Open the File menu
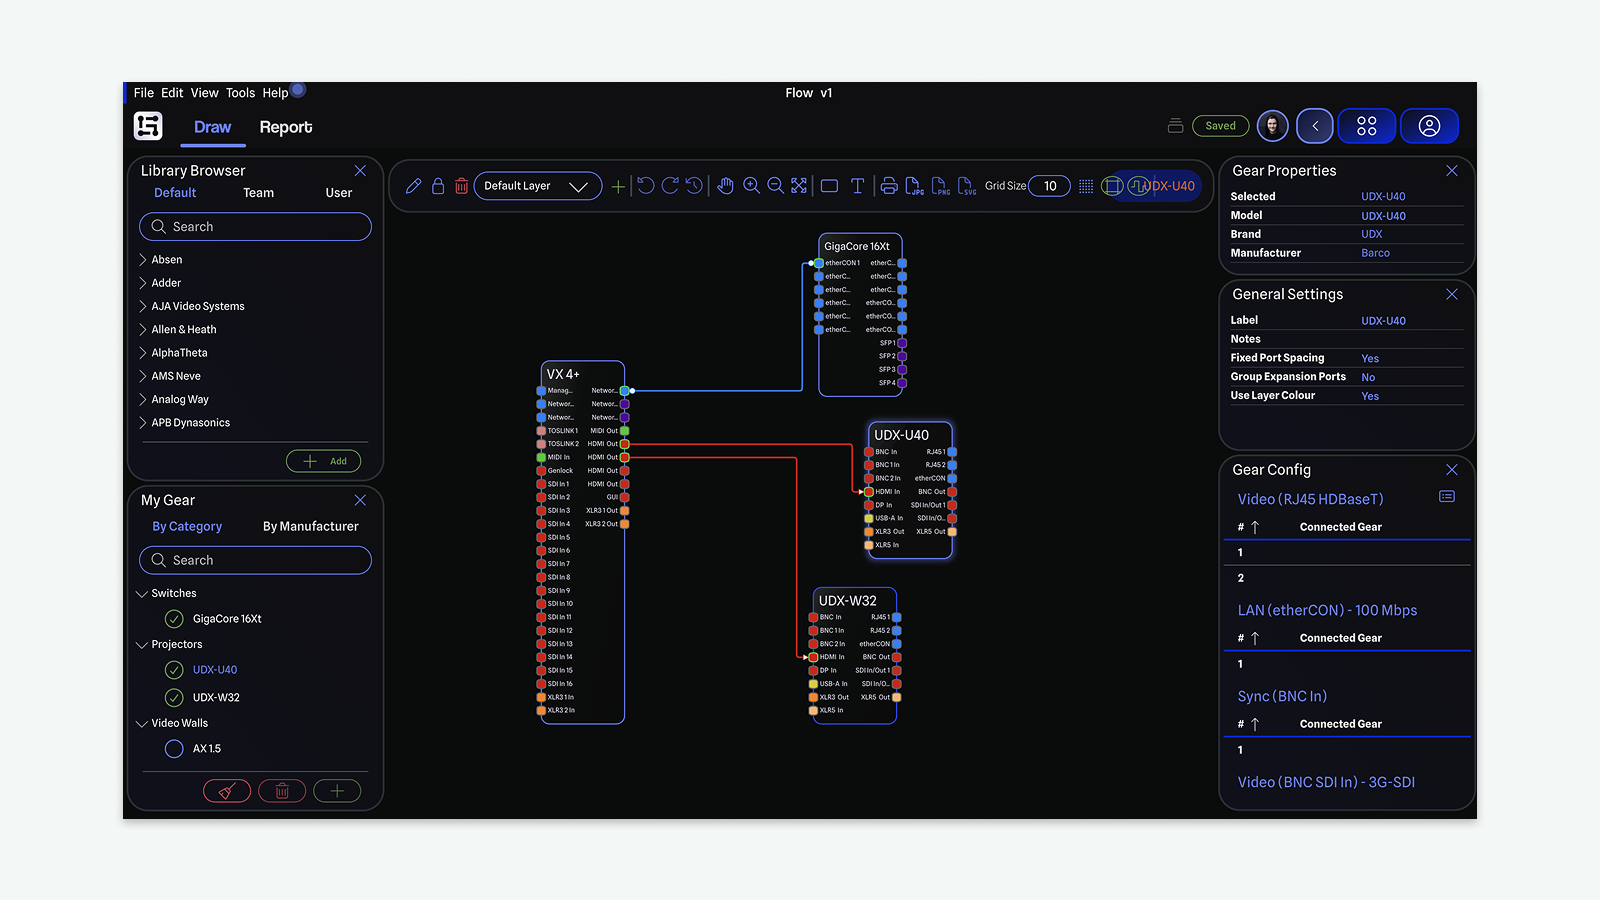1600x900 pixels. [144, 93]
